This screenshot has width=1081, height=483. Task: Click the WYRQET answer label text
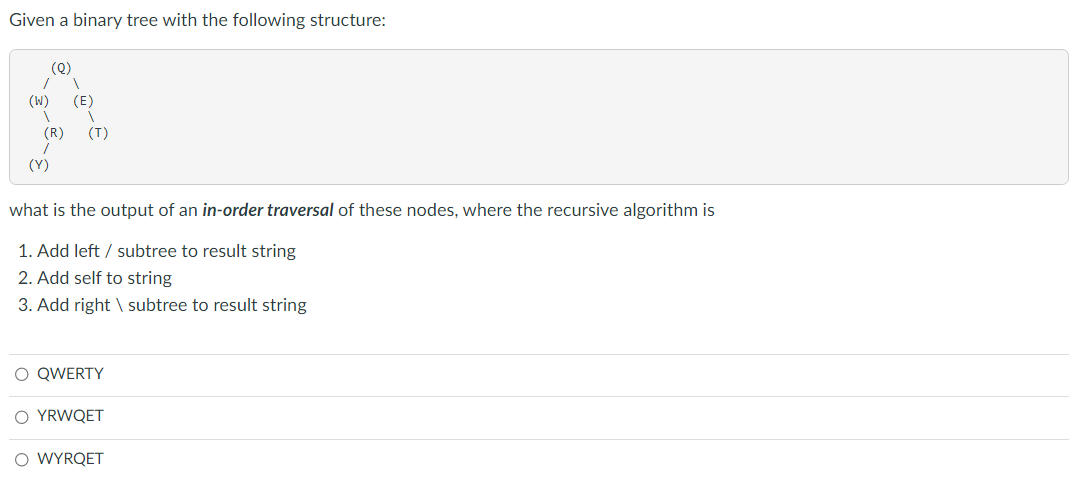tap(70, 459)
